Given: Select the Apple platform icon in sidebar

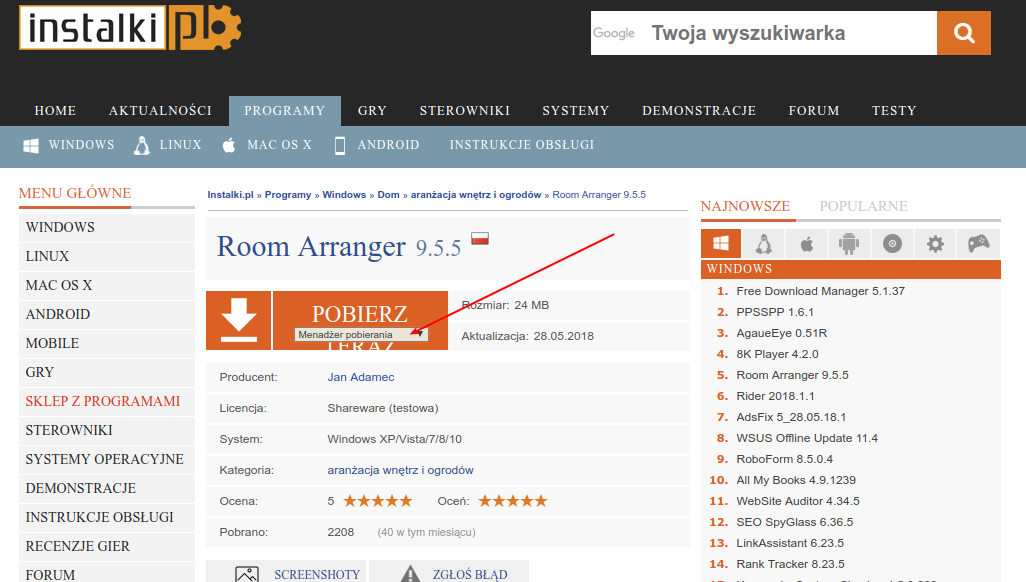Looking at the screenshot, I should pos(807,244).
